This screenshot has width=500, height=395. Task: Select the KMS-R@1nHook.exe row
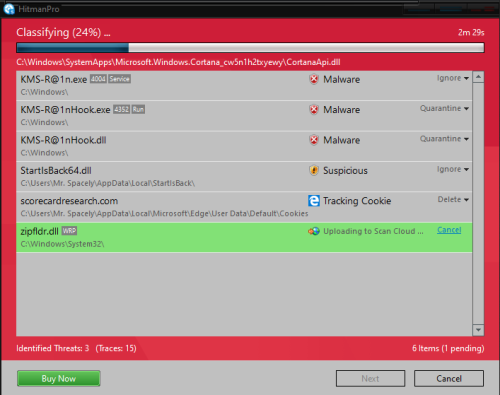244,116
